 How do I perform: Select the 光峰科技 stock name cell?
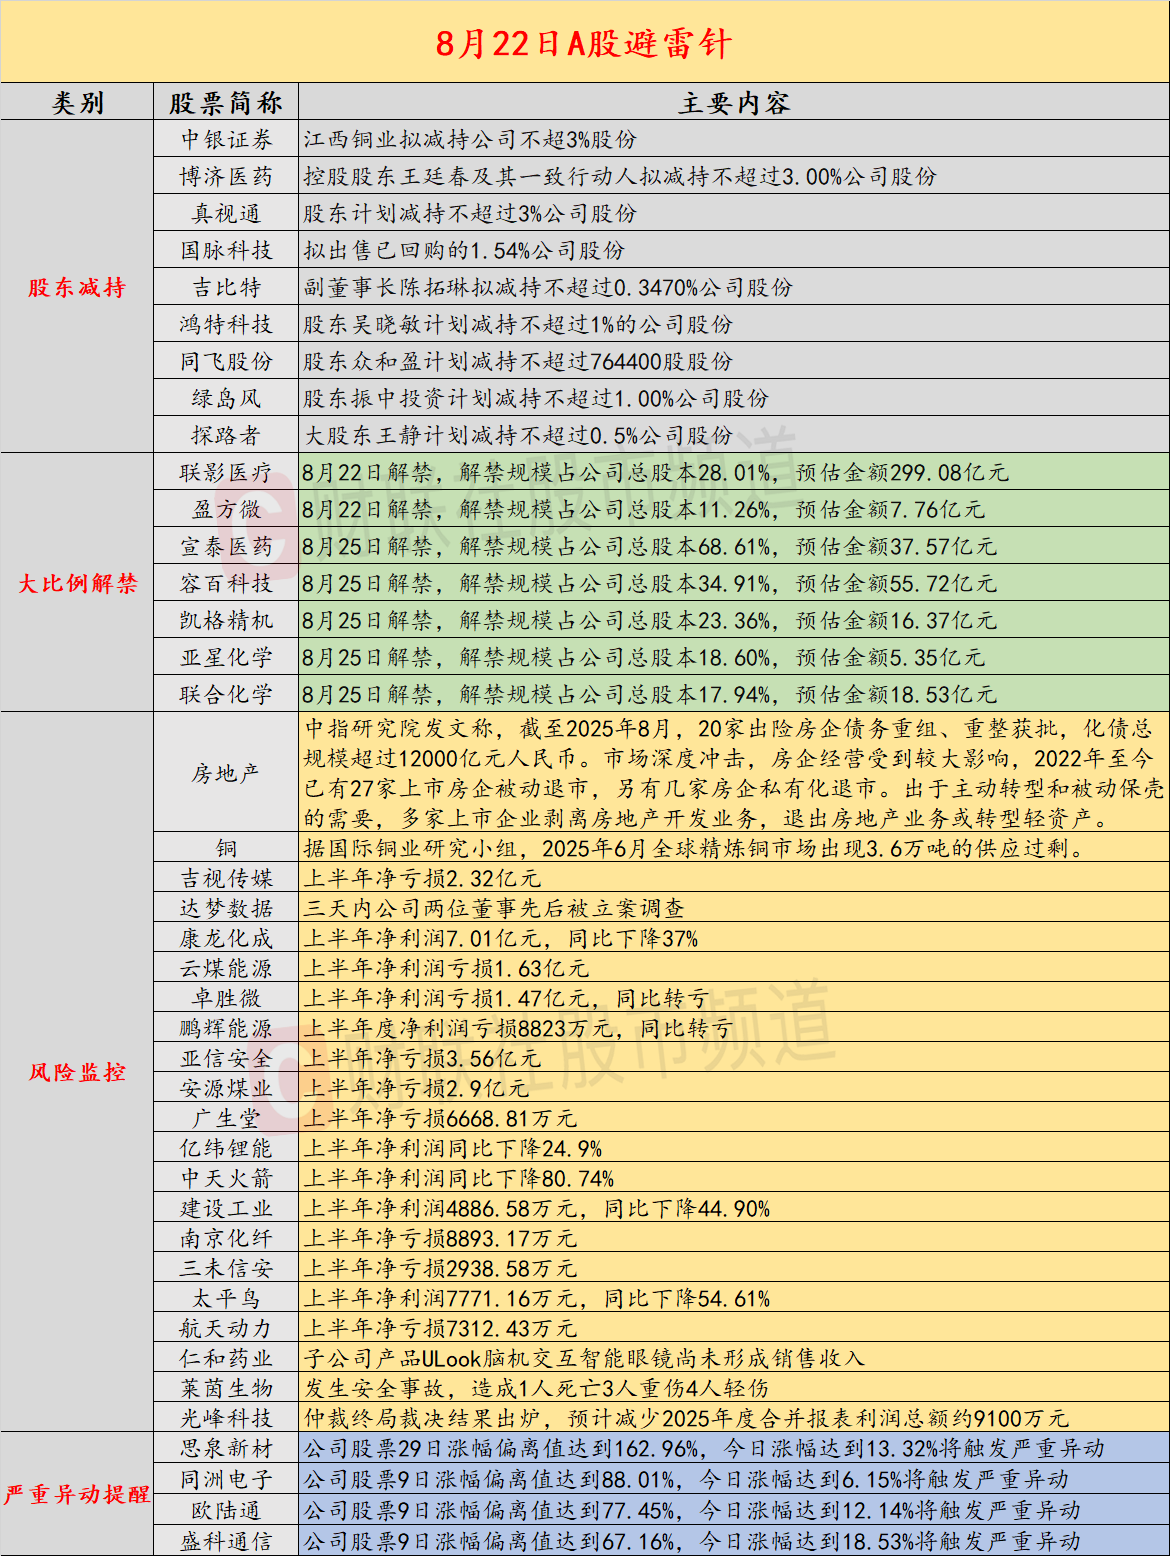click(x=226, y=1418)
